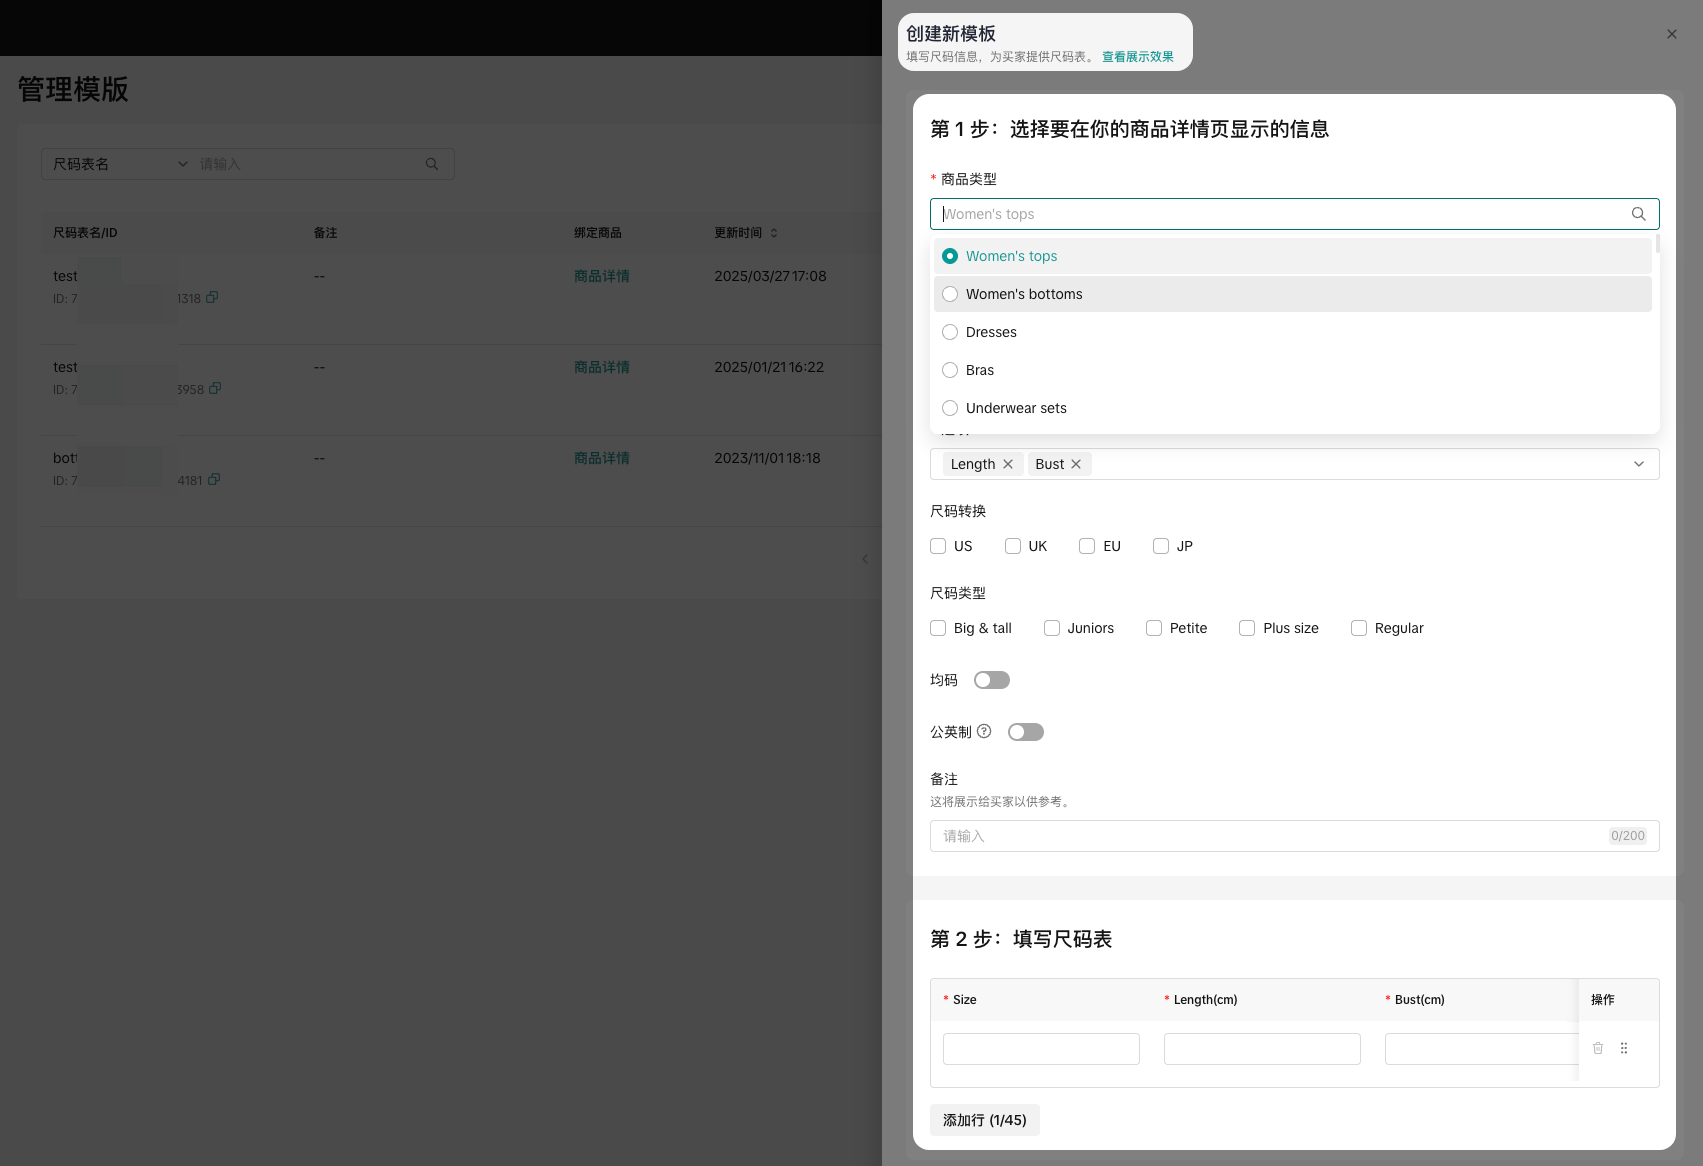
Task: Click the sort icon beside 更新时间
Action: (x=774, y=233)
